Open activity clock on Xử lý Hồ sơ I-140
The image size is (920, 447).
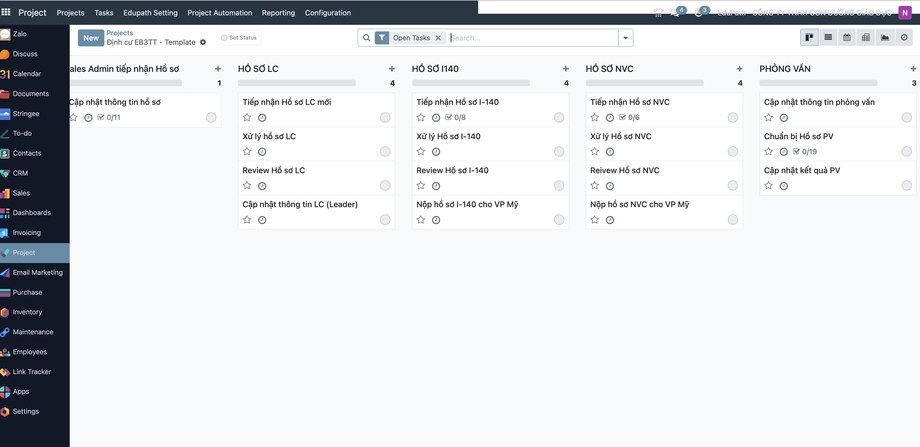point(436,152)
